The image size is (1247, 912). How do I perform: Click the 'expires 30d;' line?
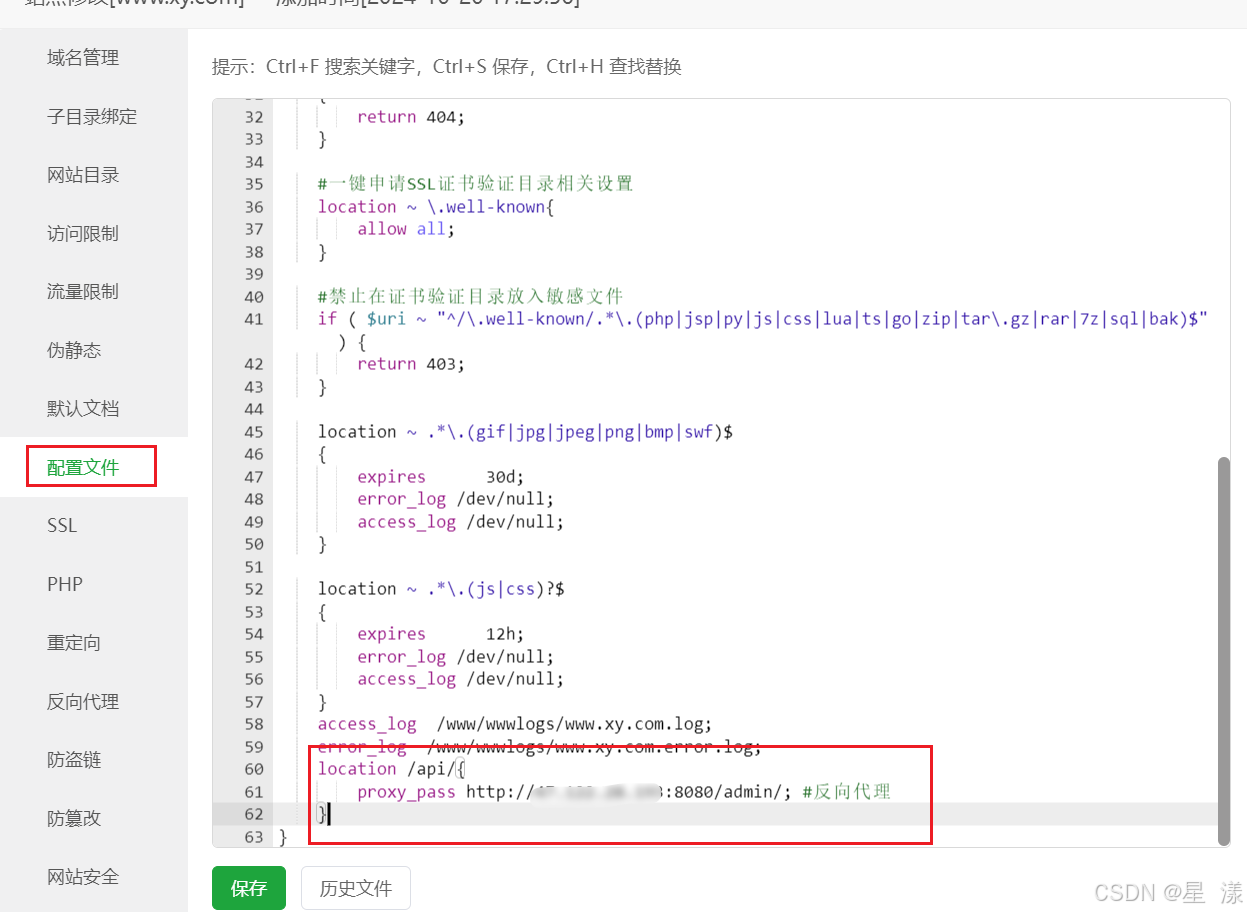click(x=441, y=477)
